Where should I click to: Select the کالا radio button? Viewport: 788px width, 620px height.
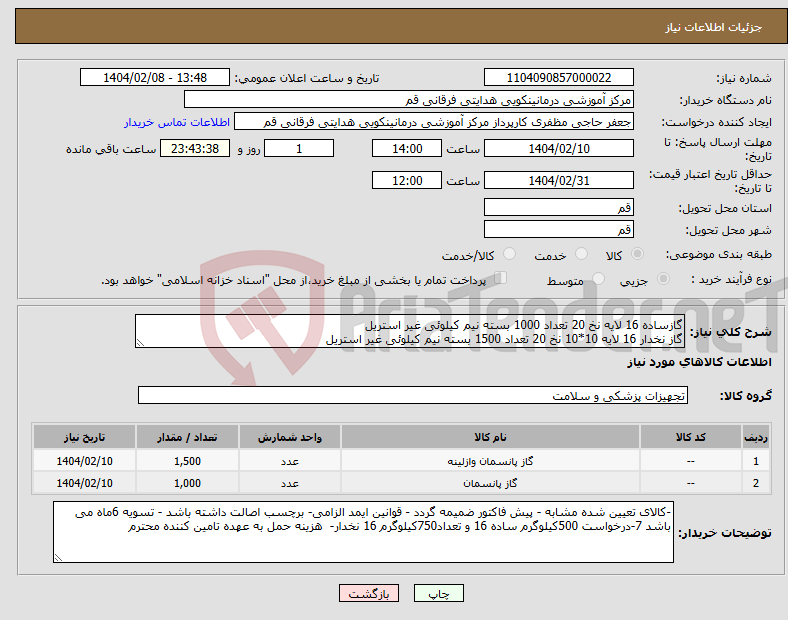click(x=637, y=254)
